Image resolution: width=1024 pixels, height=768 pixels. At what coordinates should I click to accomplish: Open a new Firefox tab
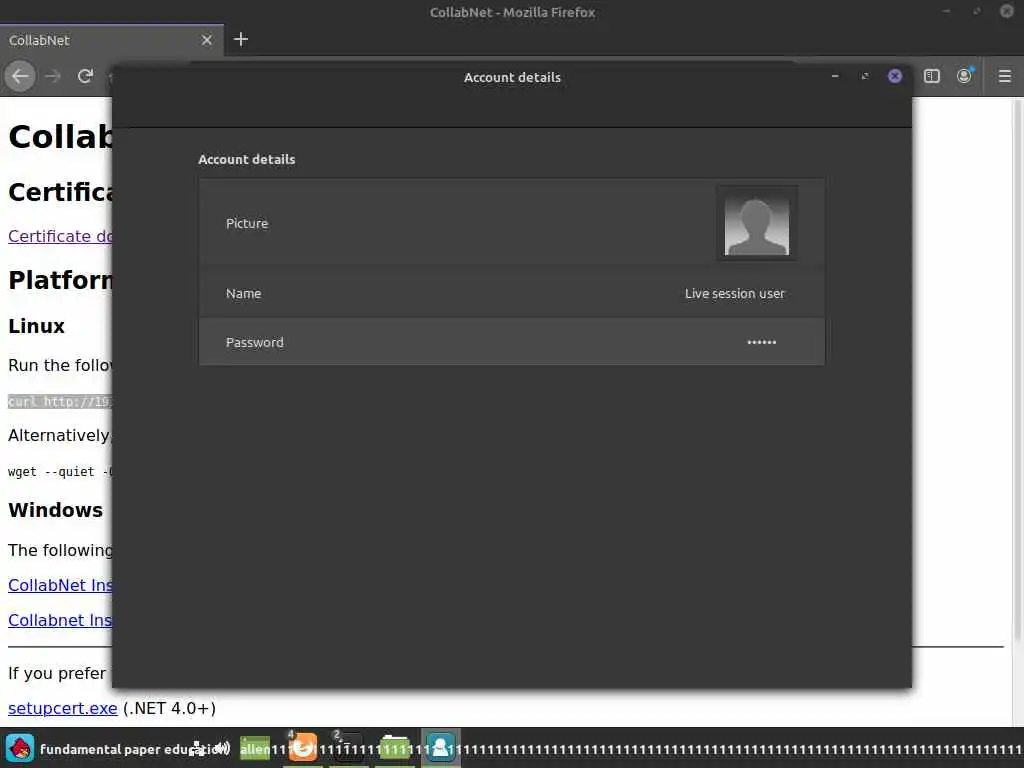click(x=241, y=40)
